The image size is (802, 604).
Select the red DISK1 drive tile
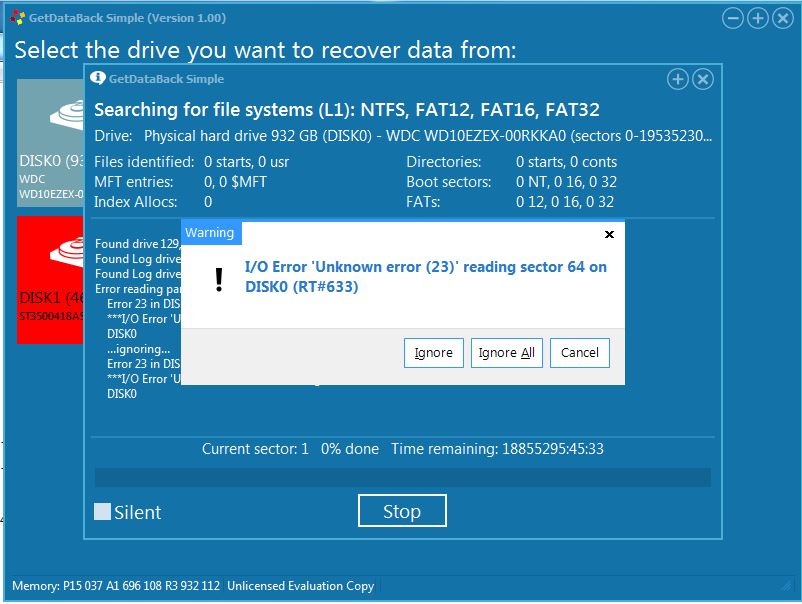[50, 280]
